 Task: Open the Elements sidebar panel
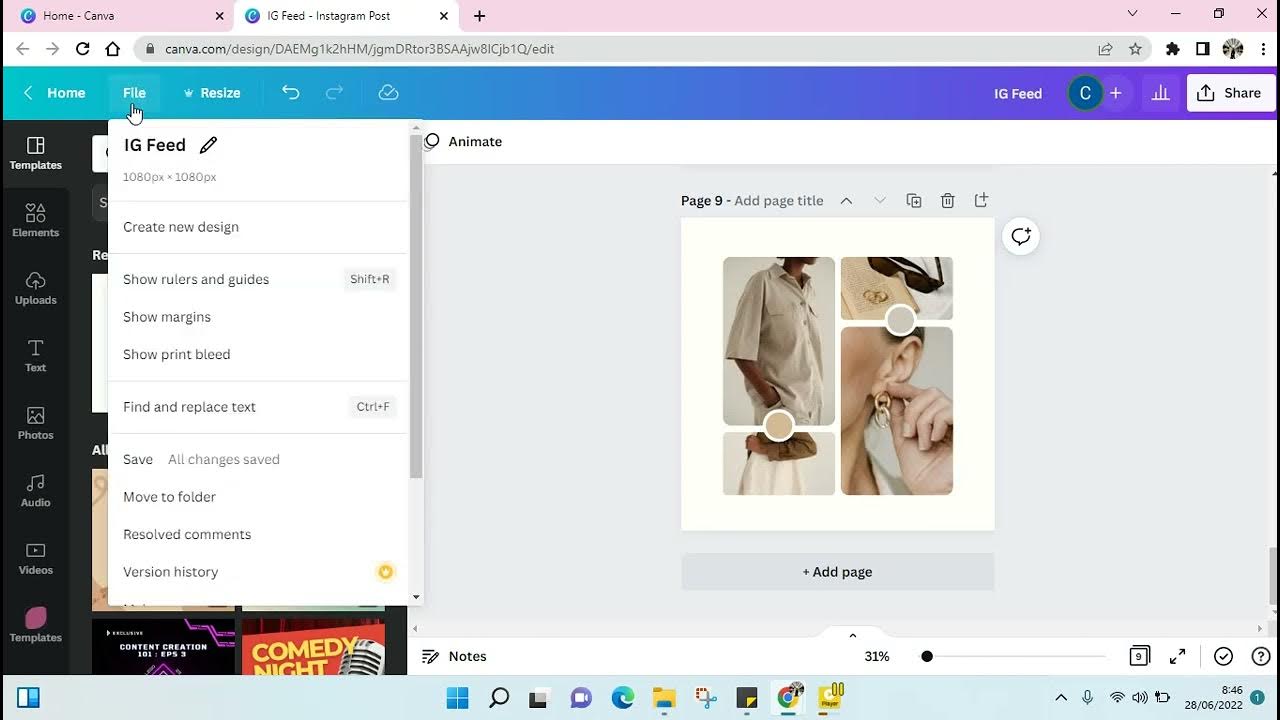pos(35,220)
